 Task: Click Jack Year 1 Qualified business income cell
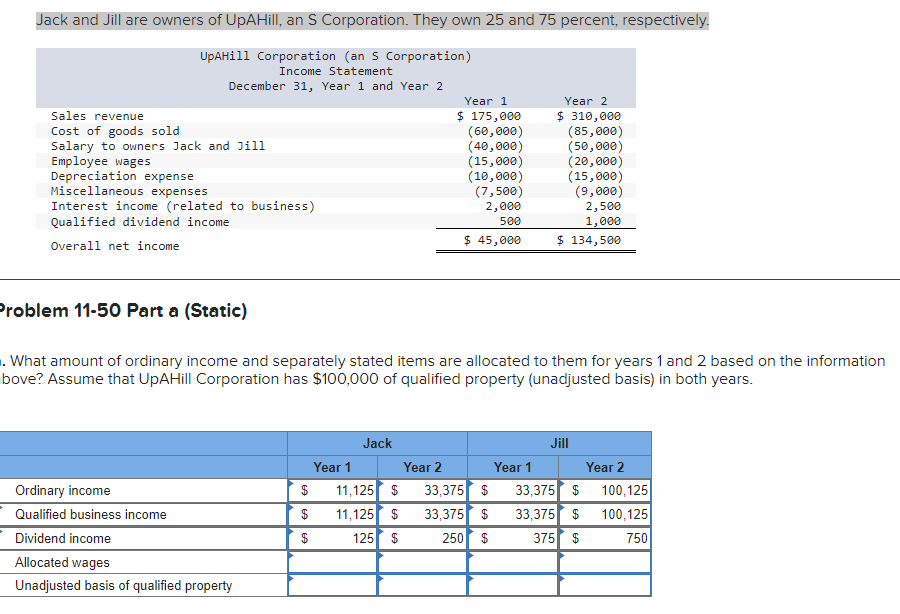(332, 515)
